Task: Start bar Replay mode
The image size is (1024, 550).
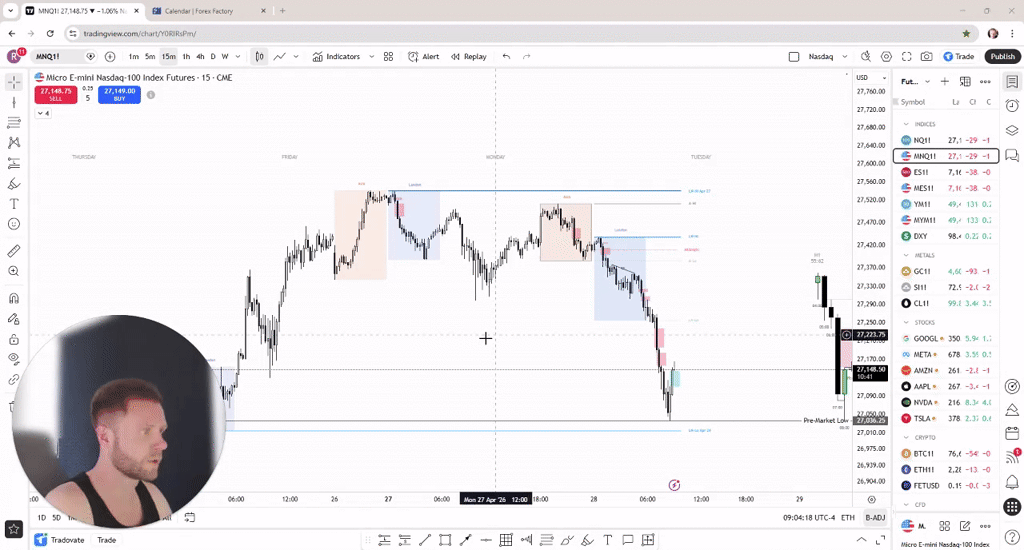Action: point(469,57)
